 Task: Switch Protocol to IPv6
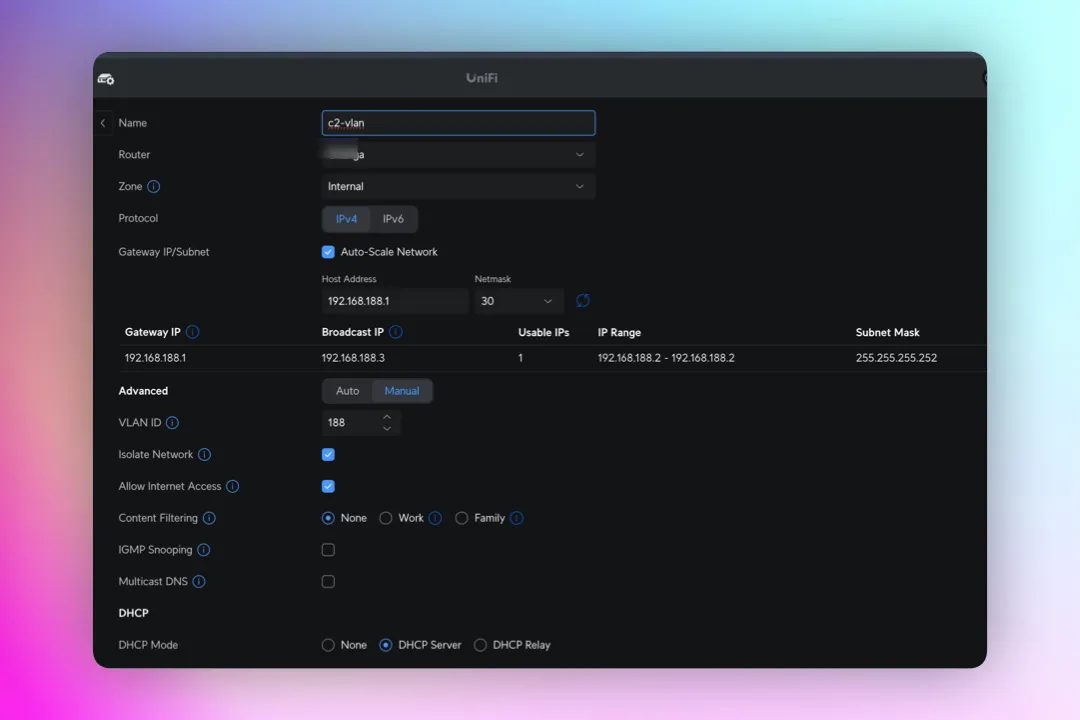coord(393,218)
